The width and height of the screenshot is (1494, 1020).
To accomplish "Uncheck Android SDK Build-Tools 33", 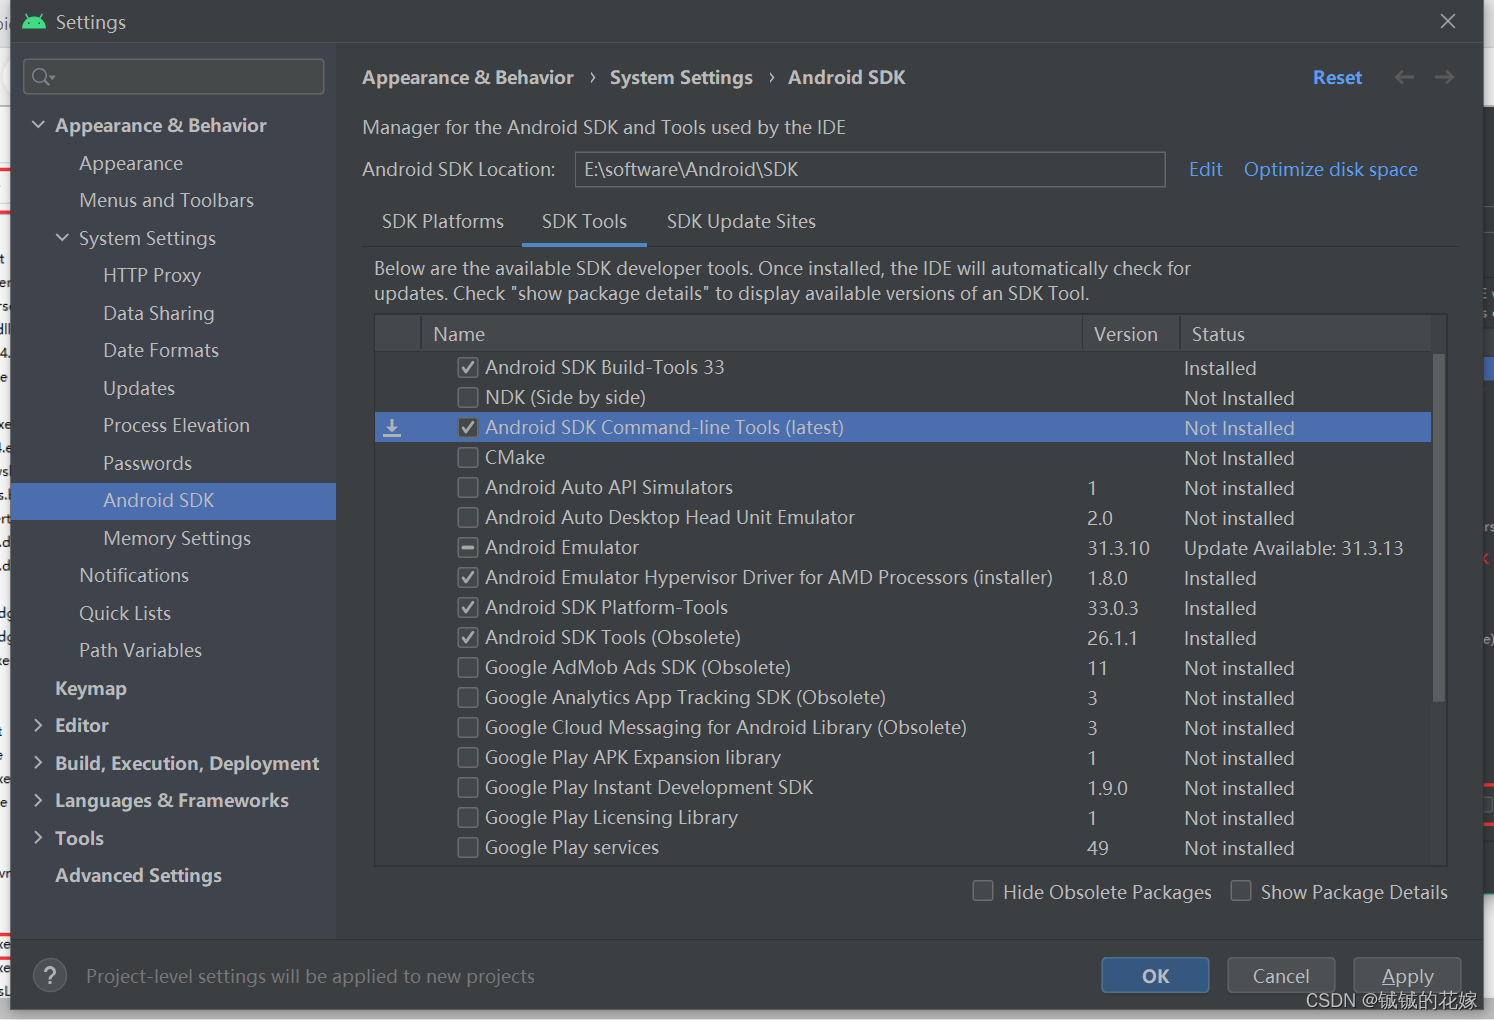I will pos(467,367).
